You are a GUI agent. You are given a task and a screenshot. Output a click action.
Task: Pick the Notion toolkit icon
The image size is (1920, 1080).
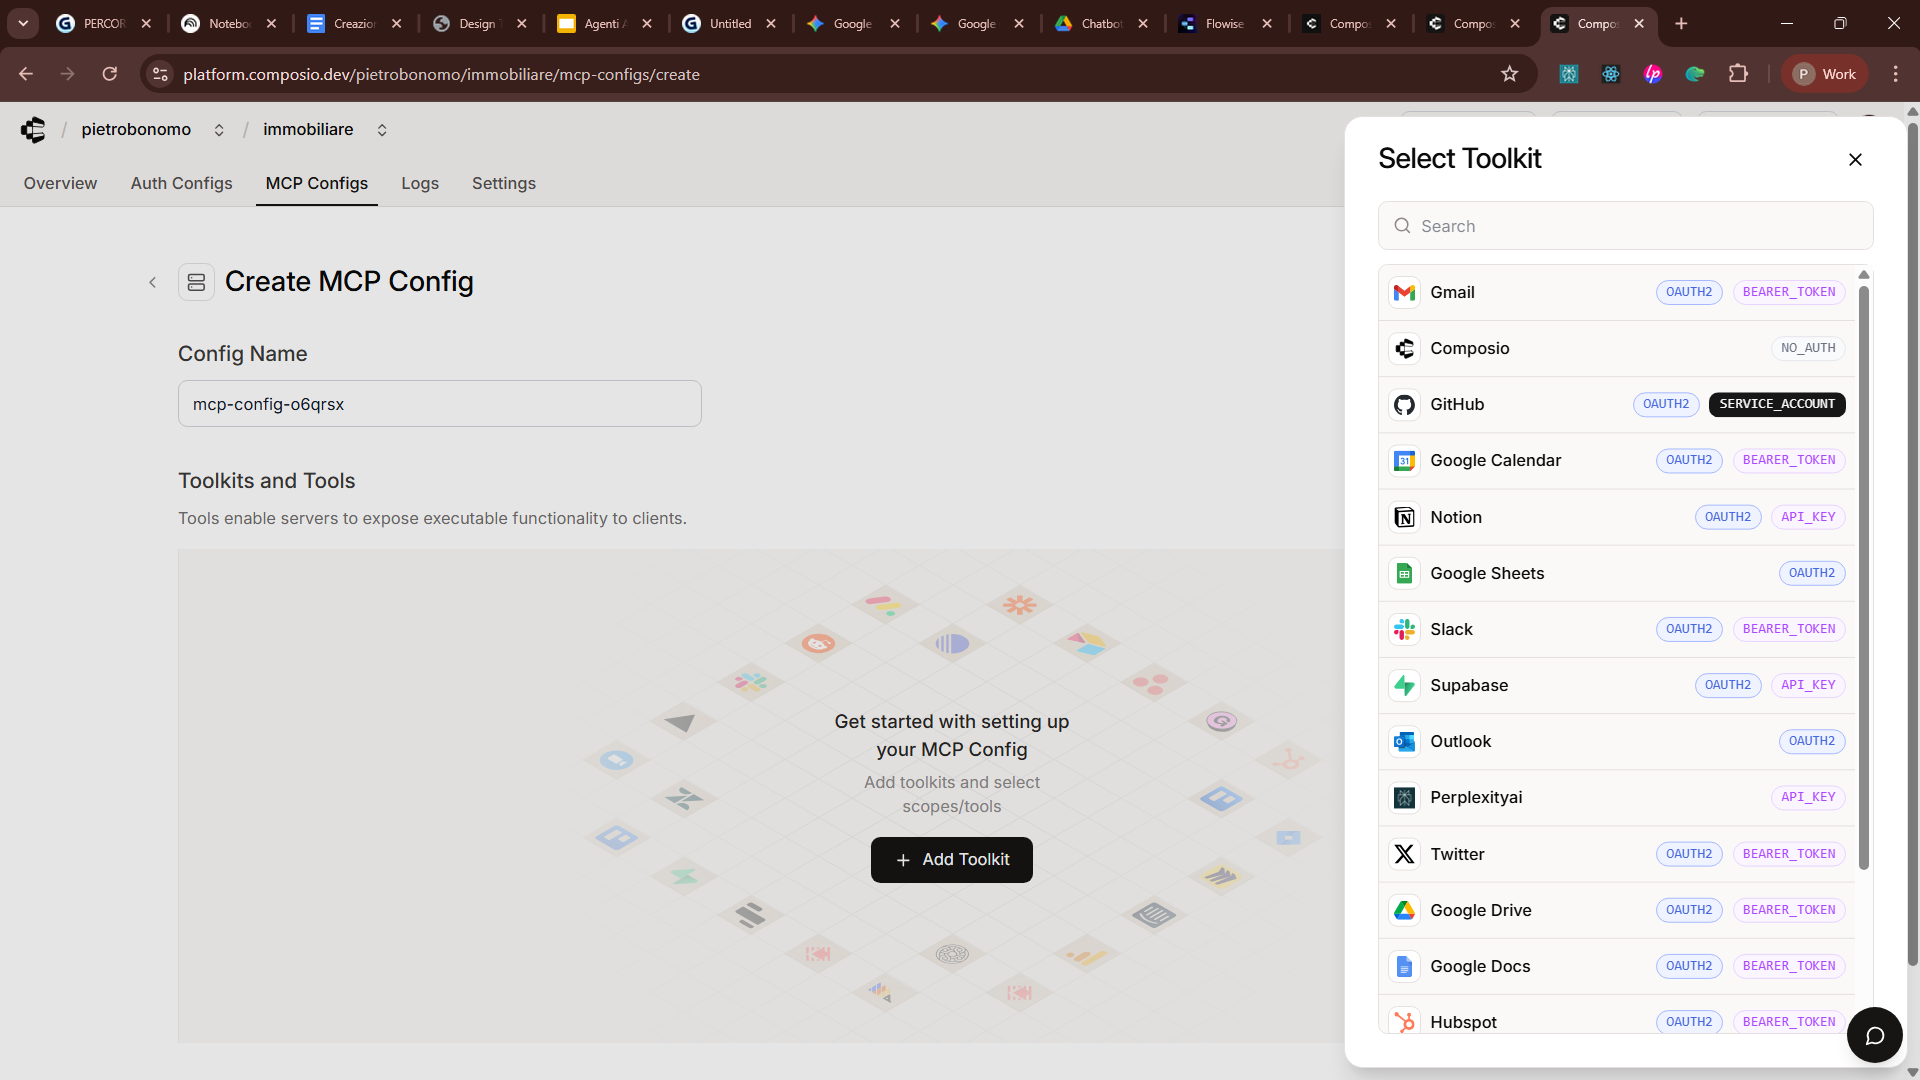pyautogui.click(x=1404, y=517)
